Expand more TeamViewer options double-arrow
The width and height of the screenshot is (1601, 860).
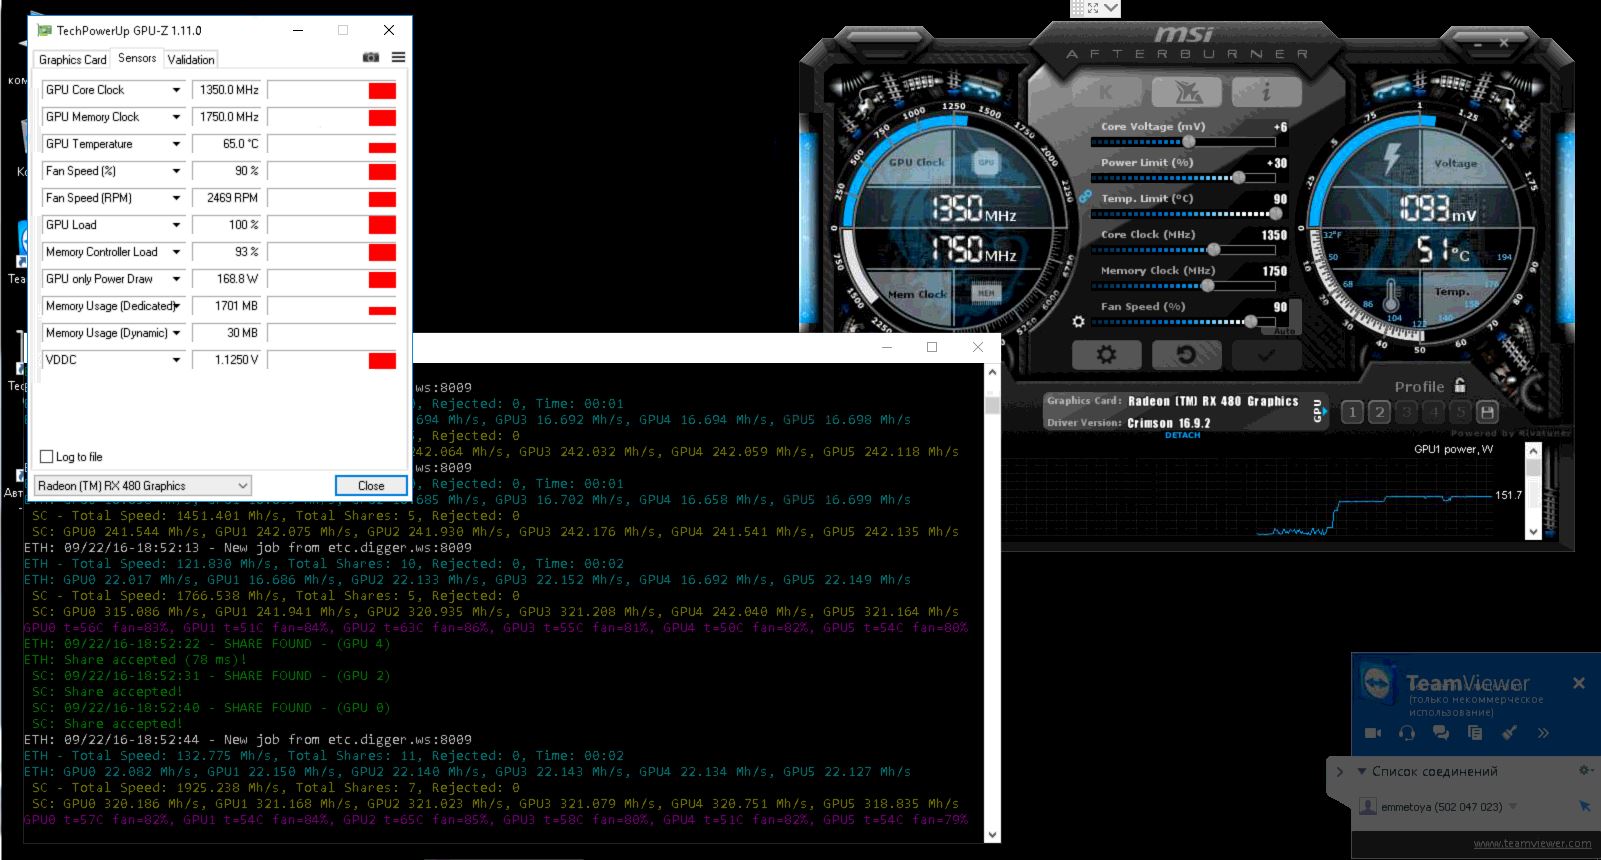(1543, 733)
